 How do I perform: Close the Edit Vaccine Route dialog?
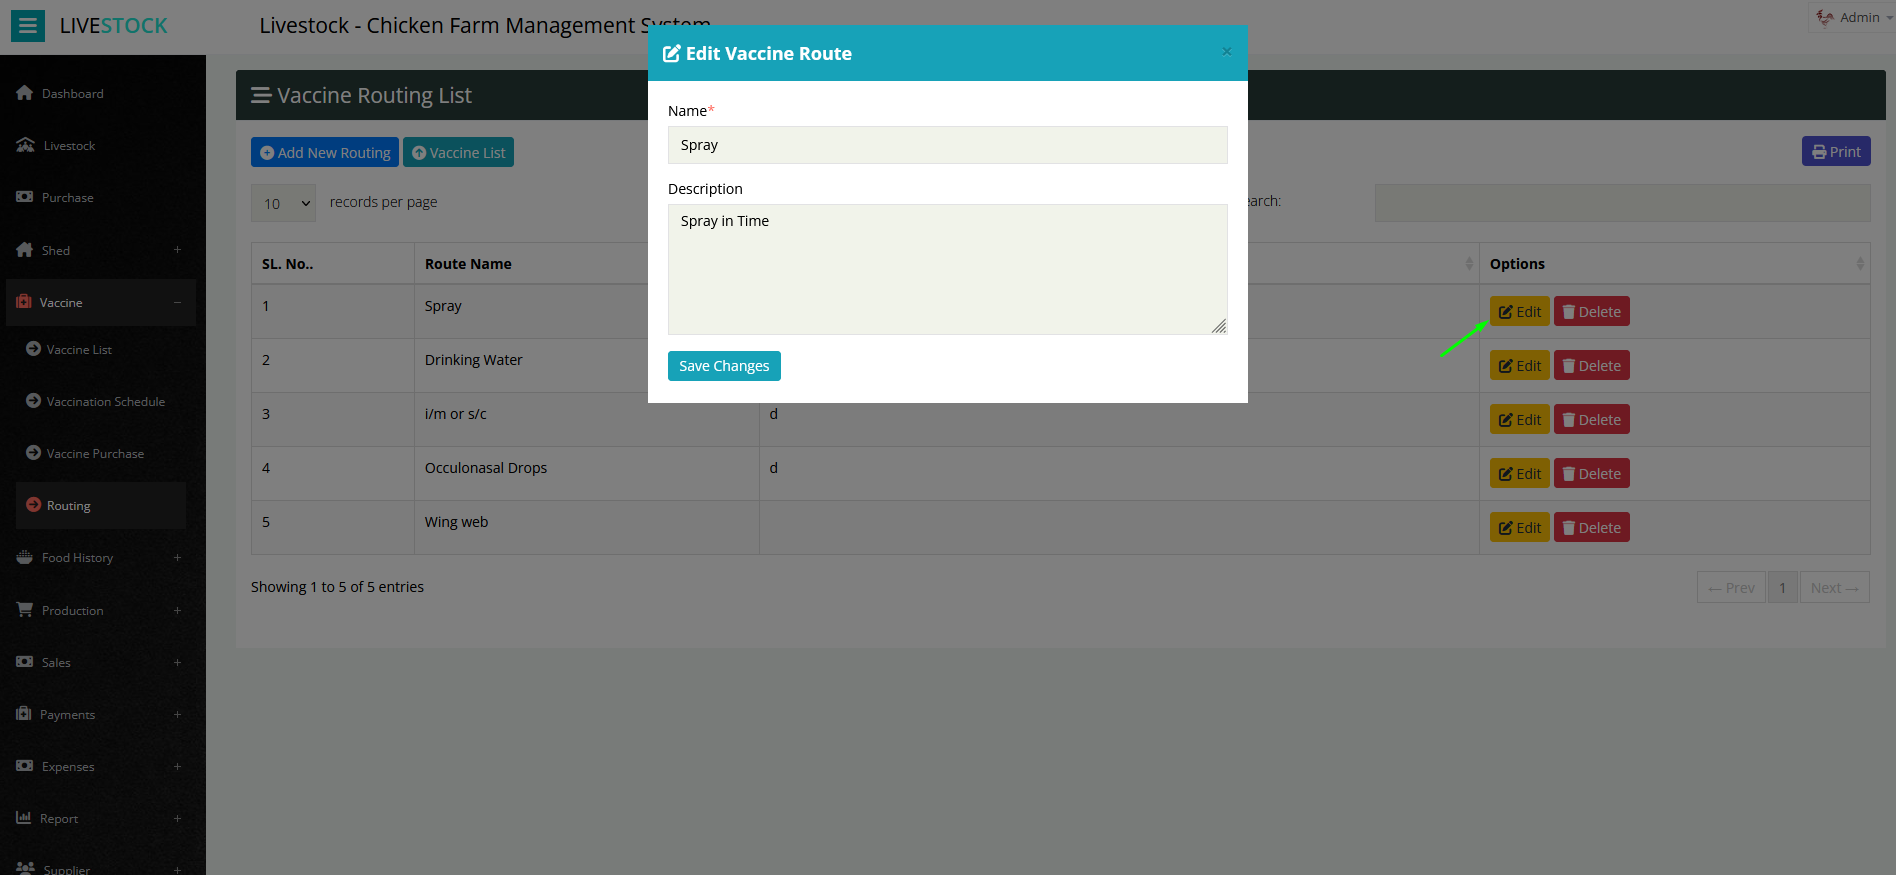click(1226, 52)
